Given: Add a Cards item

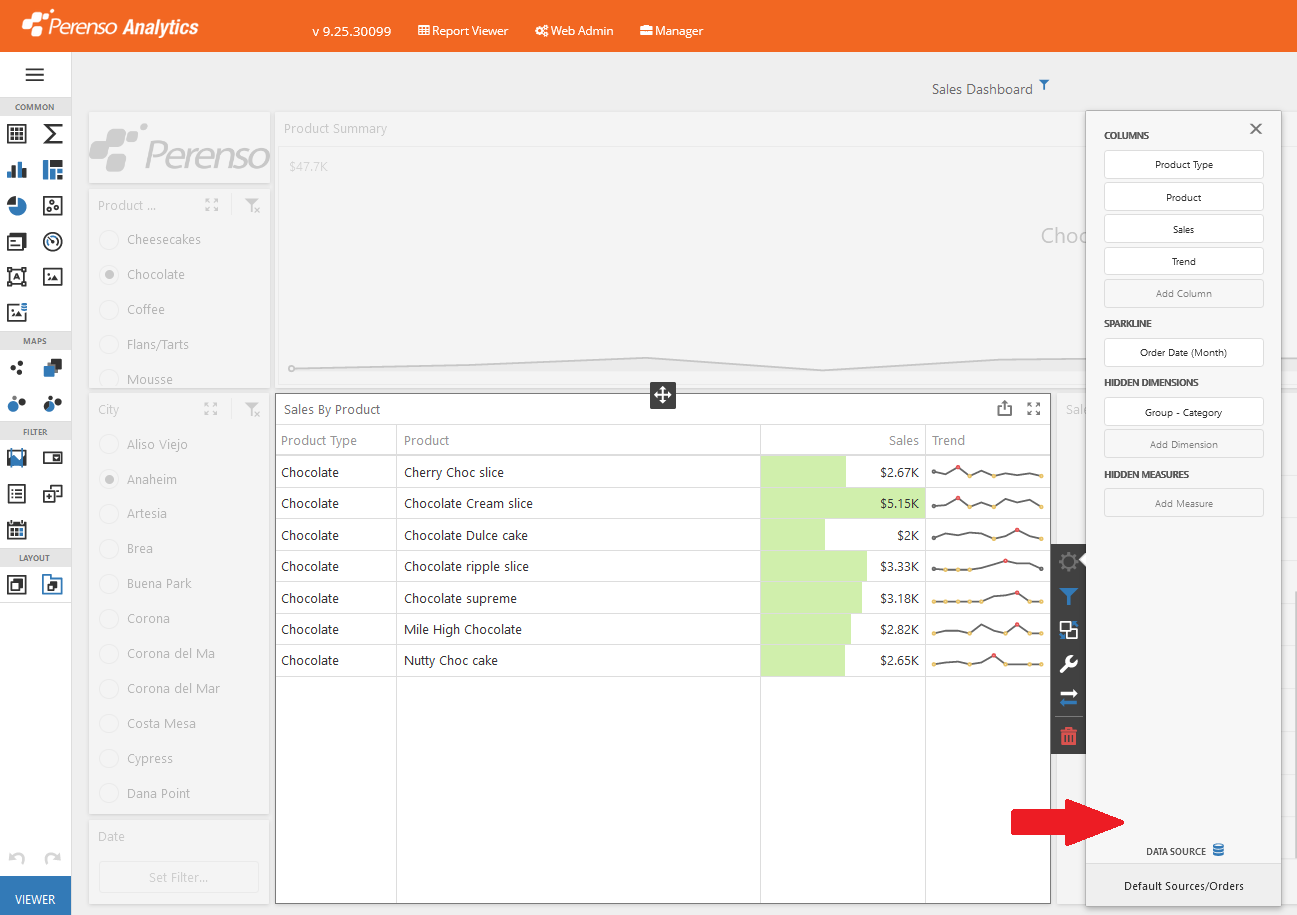Looking at the screenshot, I should (17, 241).
